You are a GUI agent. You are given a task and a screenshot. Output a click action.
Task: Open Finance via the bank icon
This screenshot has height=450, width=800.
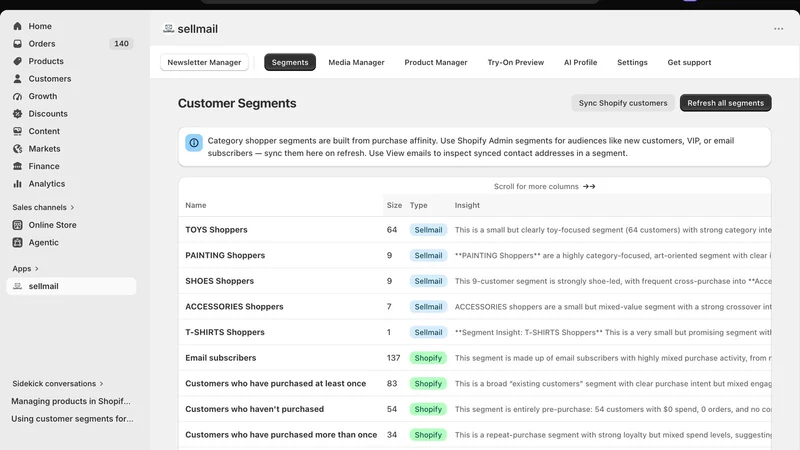pyautogui.click(x=17, y=166)
